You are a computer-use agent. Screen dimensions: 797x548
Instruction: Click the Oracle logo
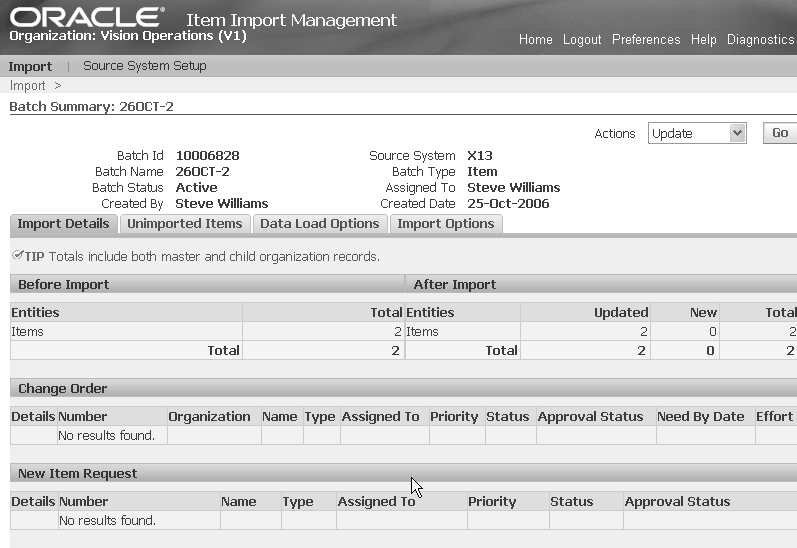pos(86,17)
